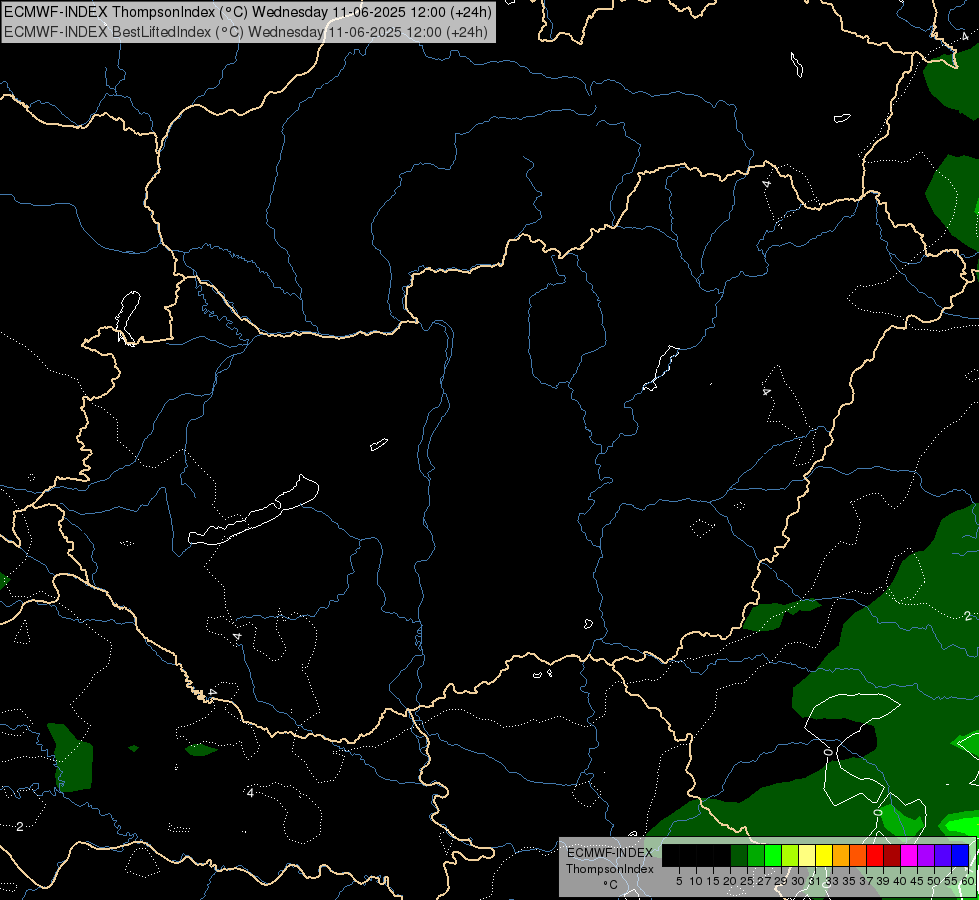Select the blue 55–60 legend swatch
979x900 pixels.
(960, 855)
